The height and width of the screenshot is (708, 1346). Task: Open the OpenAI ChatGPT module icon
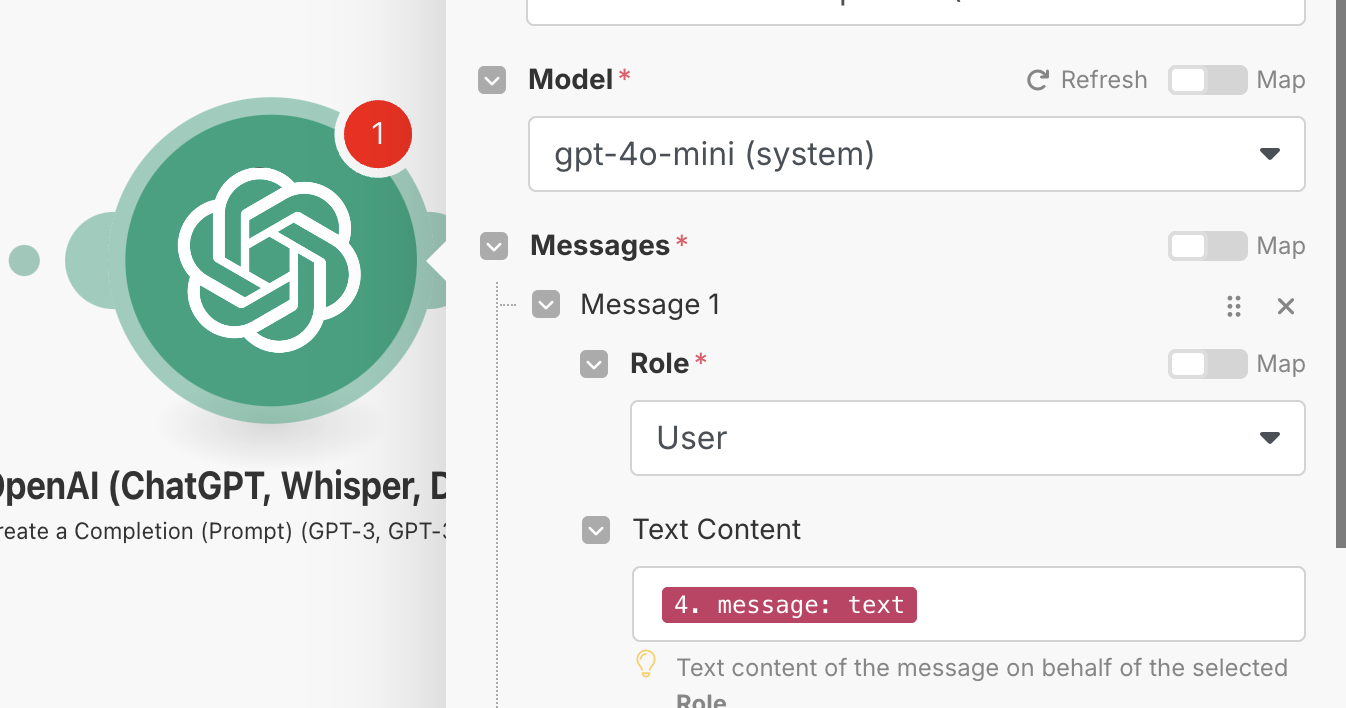pyautogui.click(x=270, y=260)
